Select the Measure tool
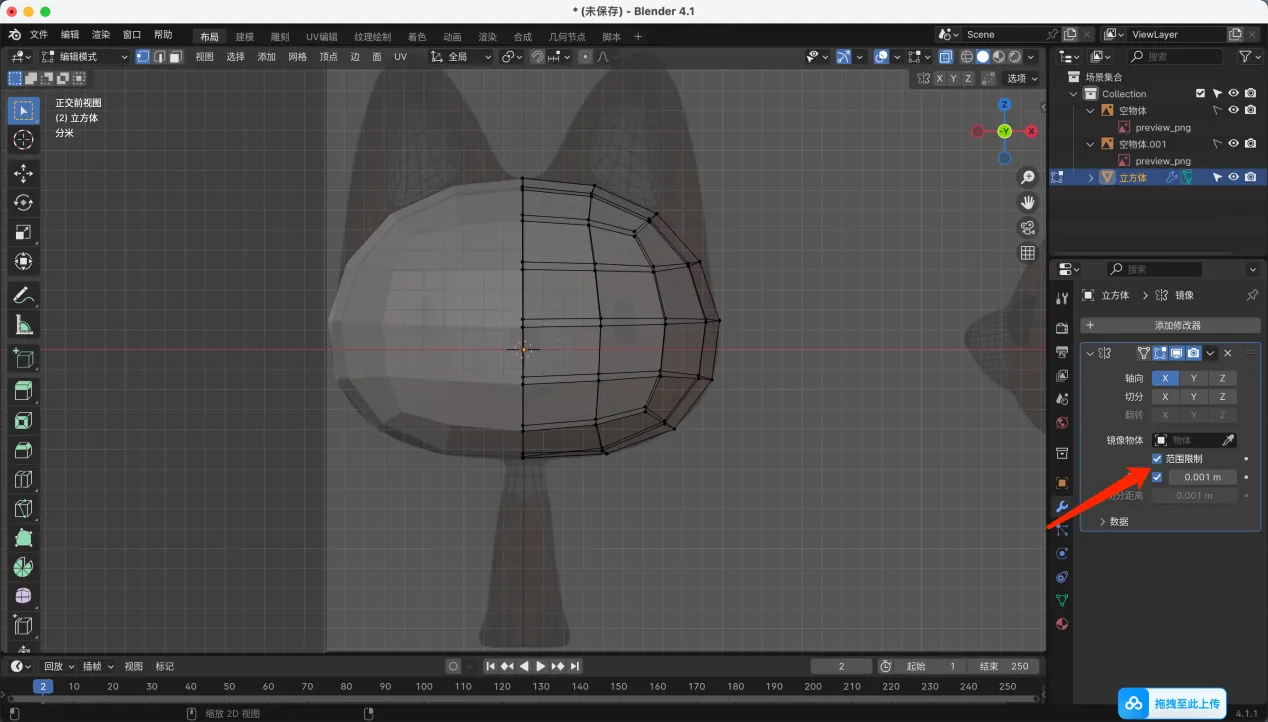This screenshot has height=722, width=1268. [x=24, y=325]
